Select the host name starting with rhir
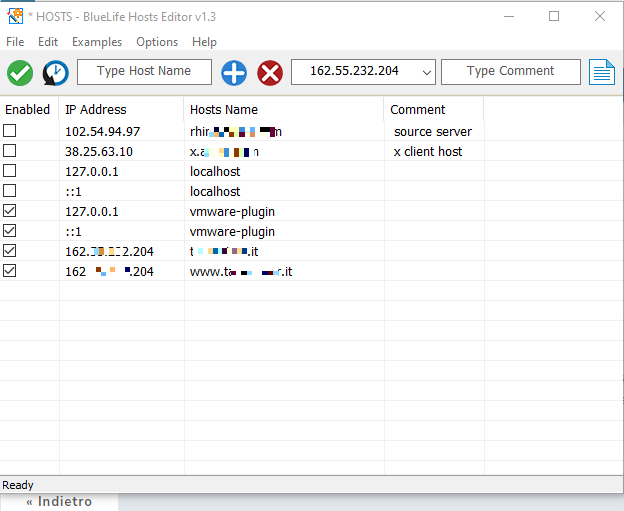Viewport: 624px width, 511px height. click(236, 131)
